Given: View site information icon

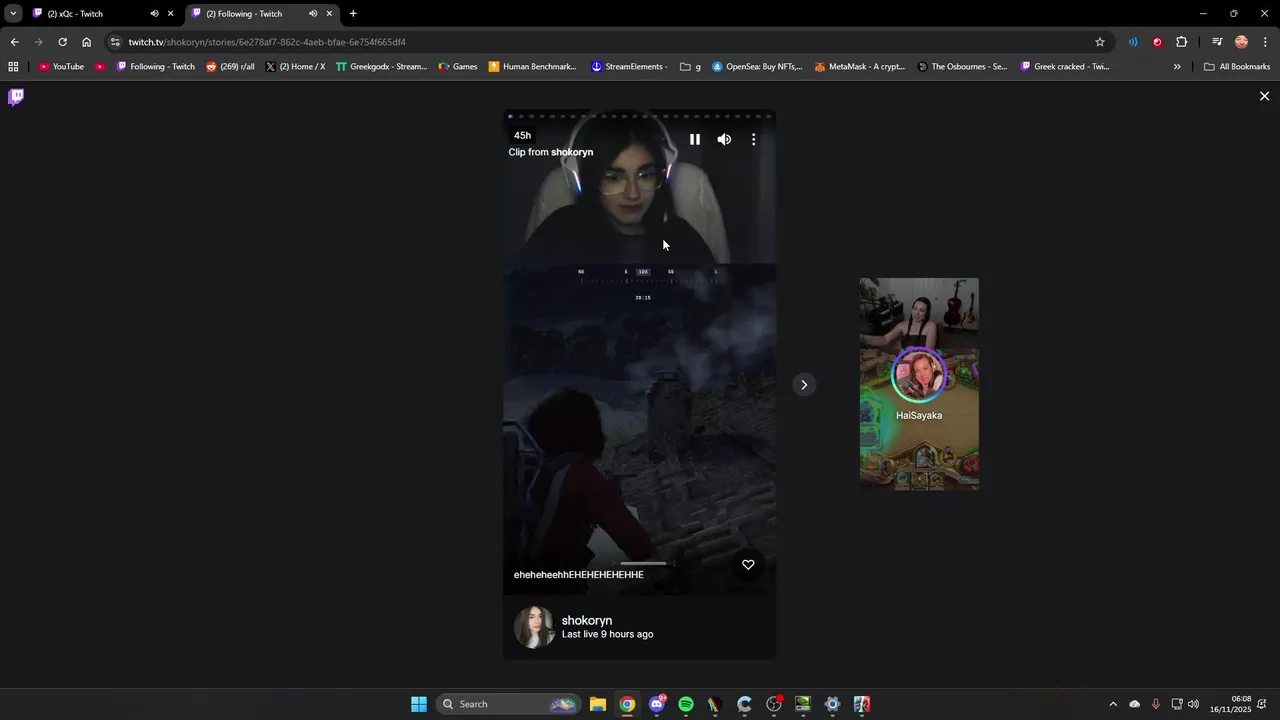Looking at the screenshot, I should 115,42.
